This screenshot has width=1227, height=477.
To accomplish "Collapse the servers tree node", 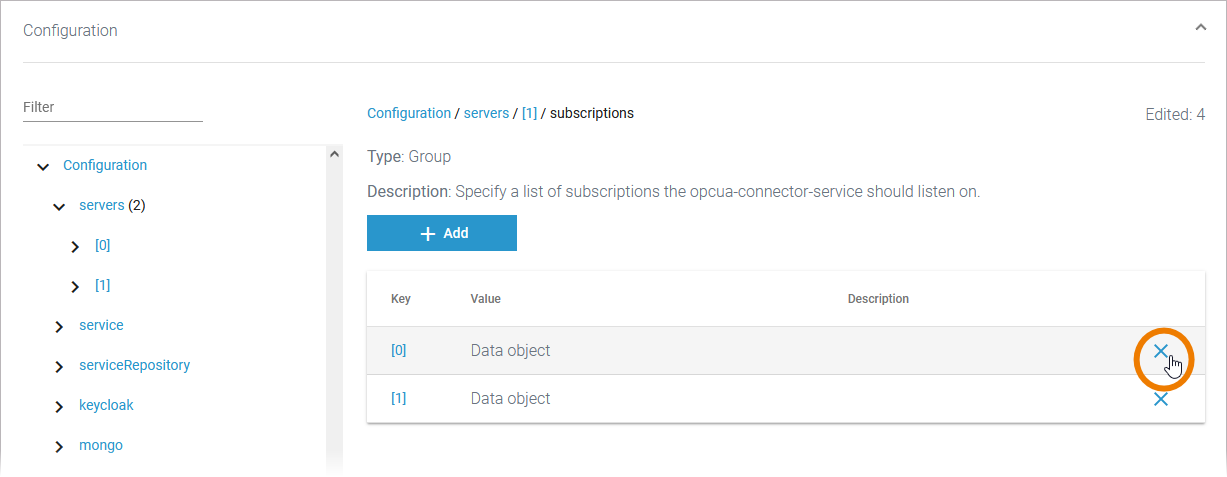I will coord(59,206).
